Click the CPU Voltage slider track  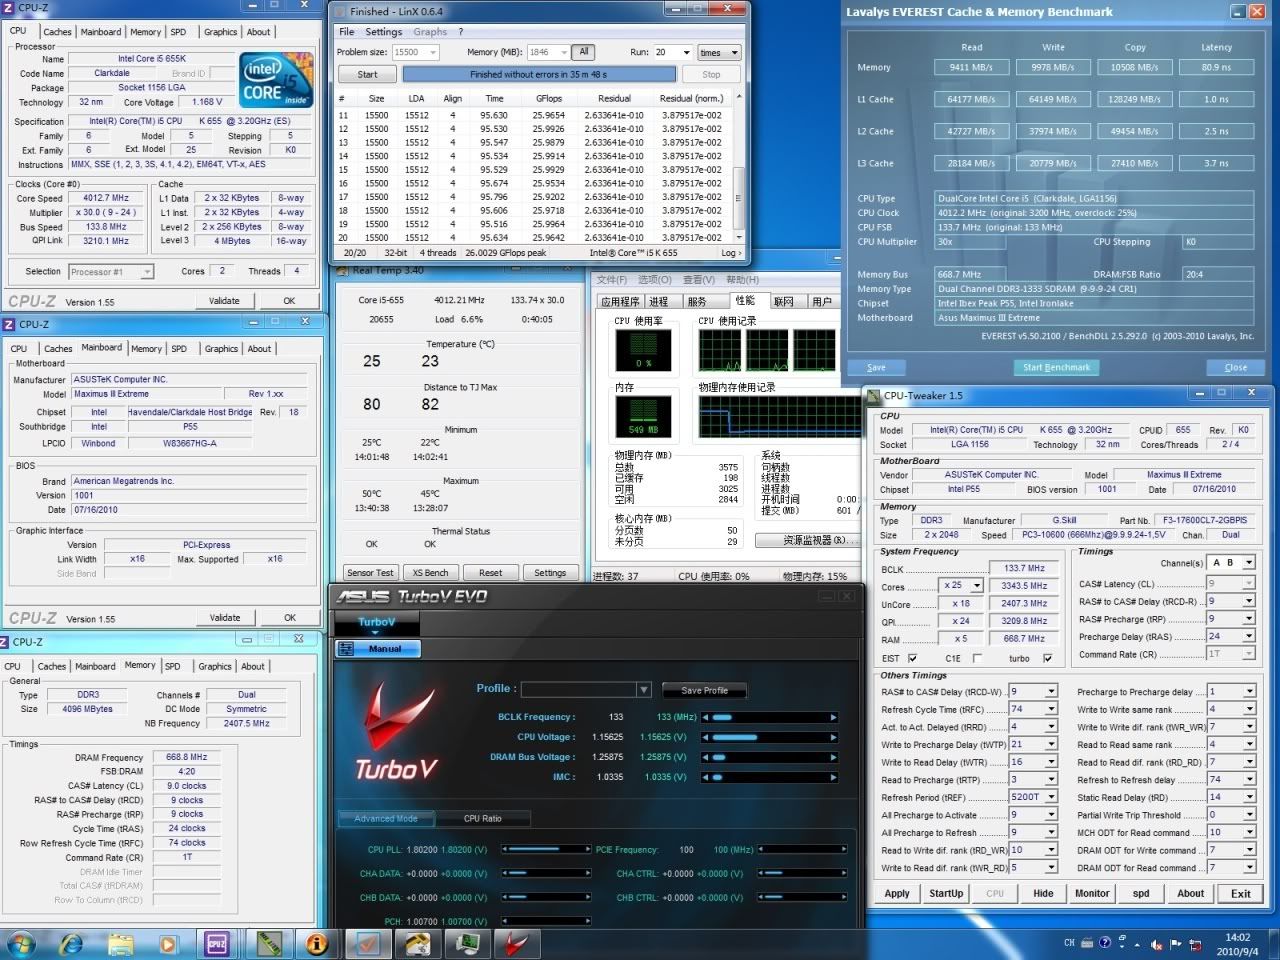(x=770, y=737)
